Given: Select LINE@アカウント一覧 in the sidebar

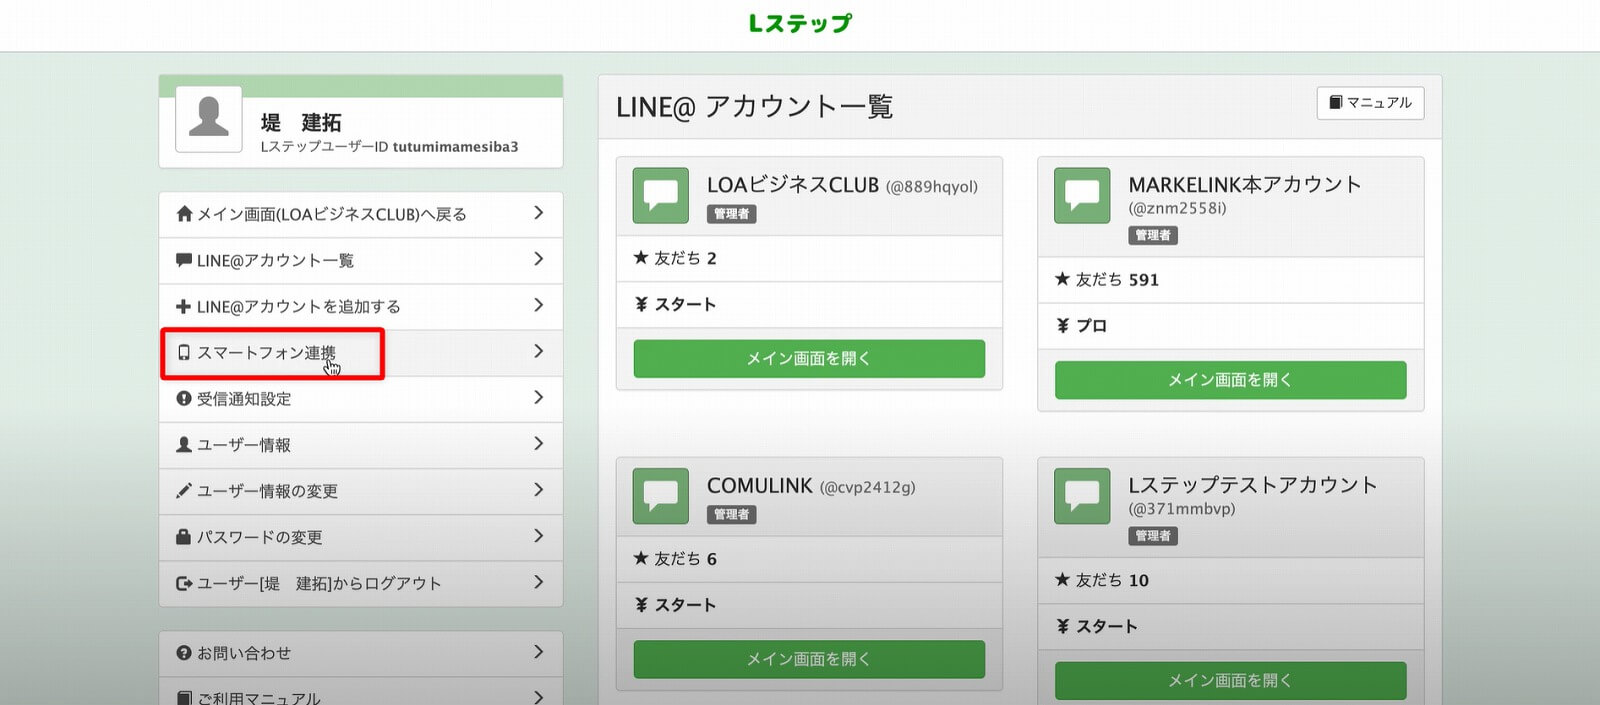Looking at the screenshot, I should tap(361, 260).
